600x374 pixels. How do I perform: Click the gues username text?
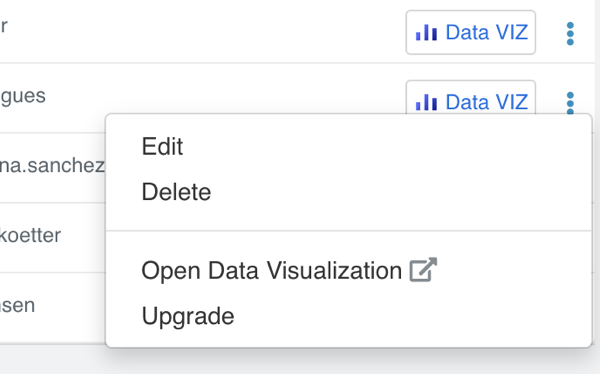click(23, 96)
